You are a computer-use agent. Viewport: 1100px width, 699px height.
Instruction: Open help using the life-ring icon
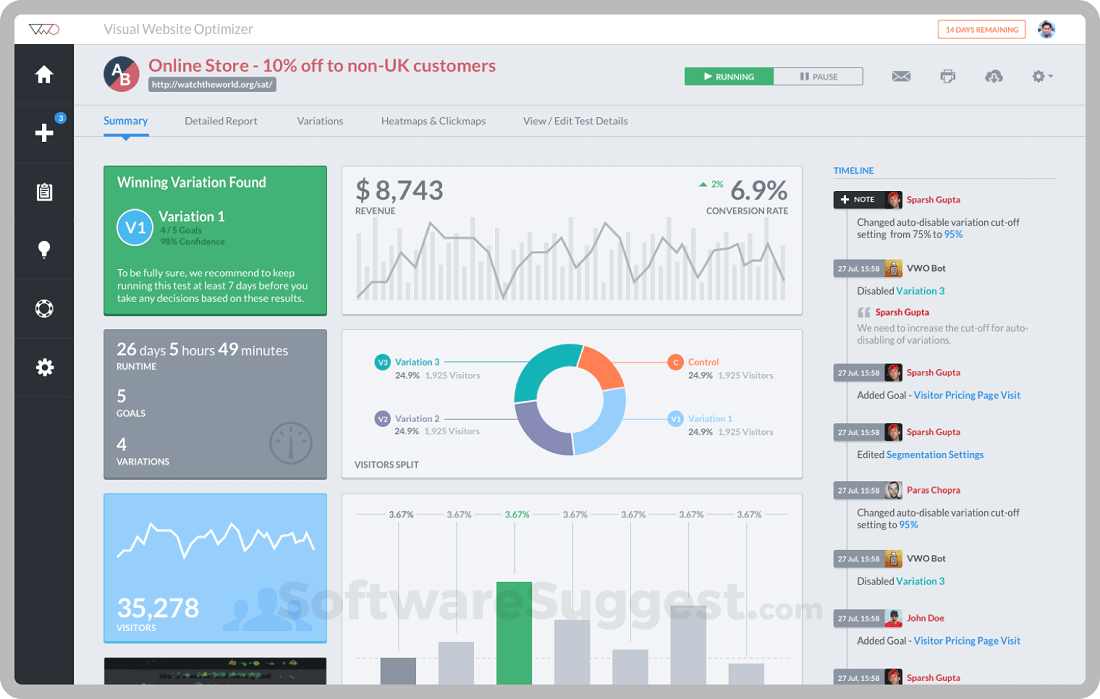[x=44, y=308]
